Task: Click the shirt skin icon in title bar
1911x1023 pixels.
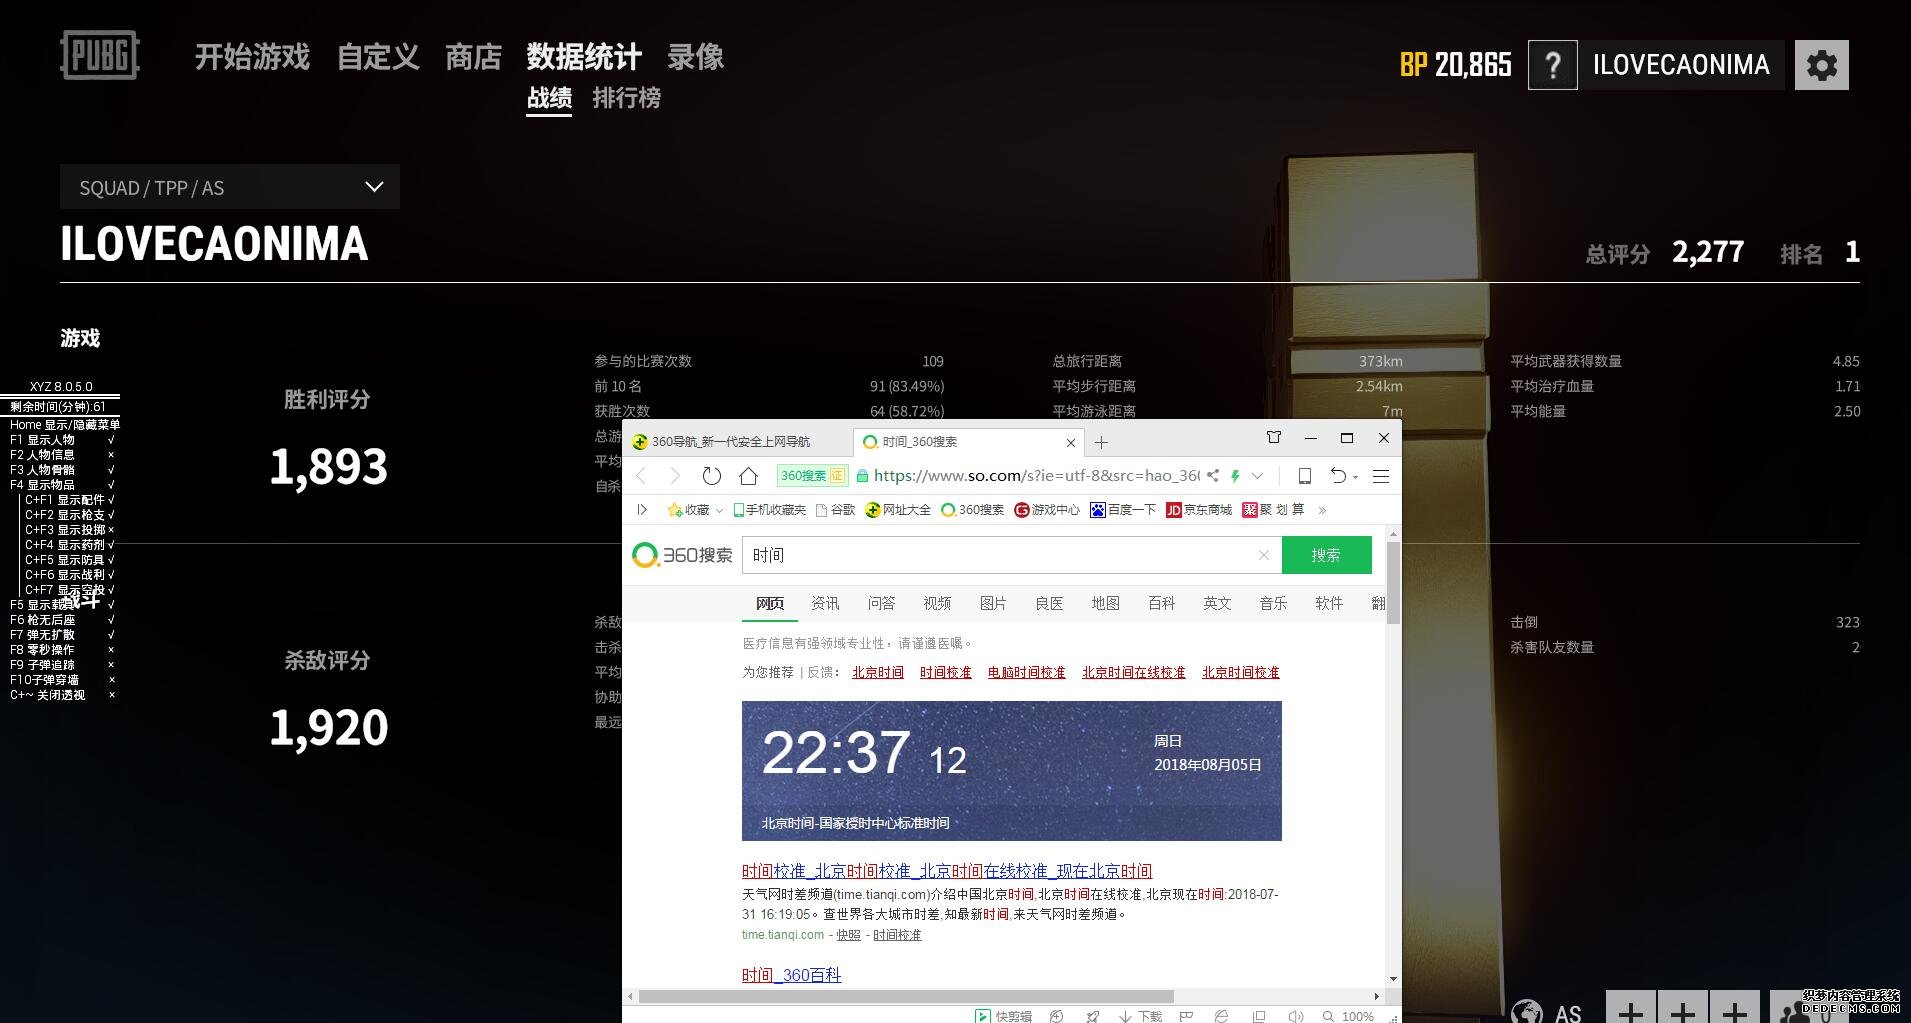Action: pos(1273,438)
